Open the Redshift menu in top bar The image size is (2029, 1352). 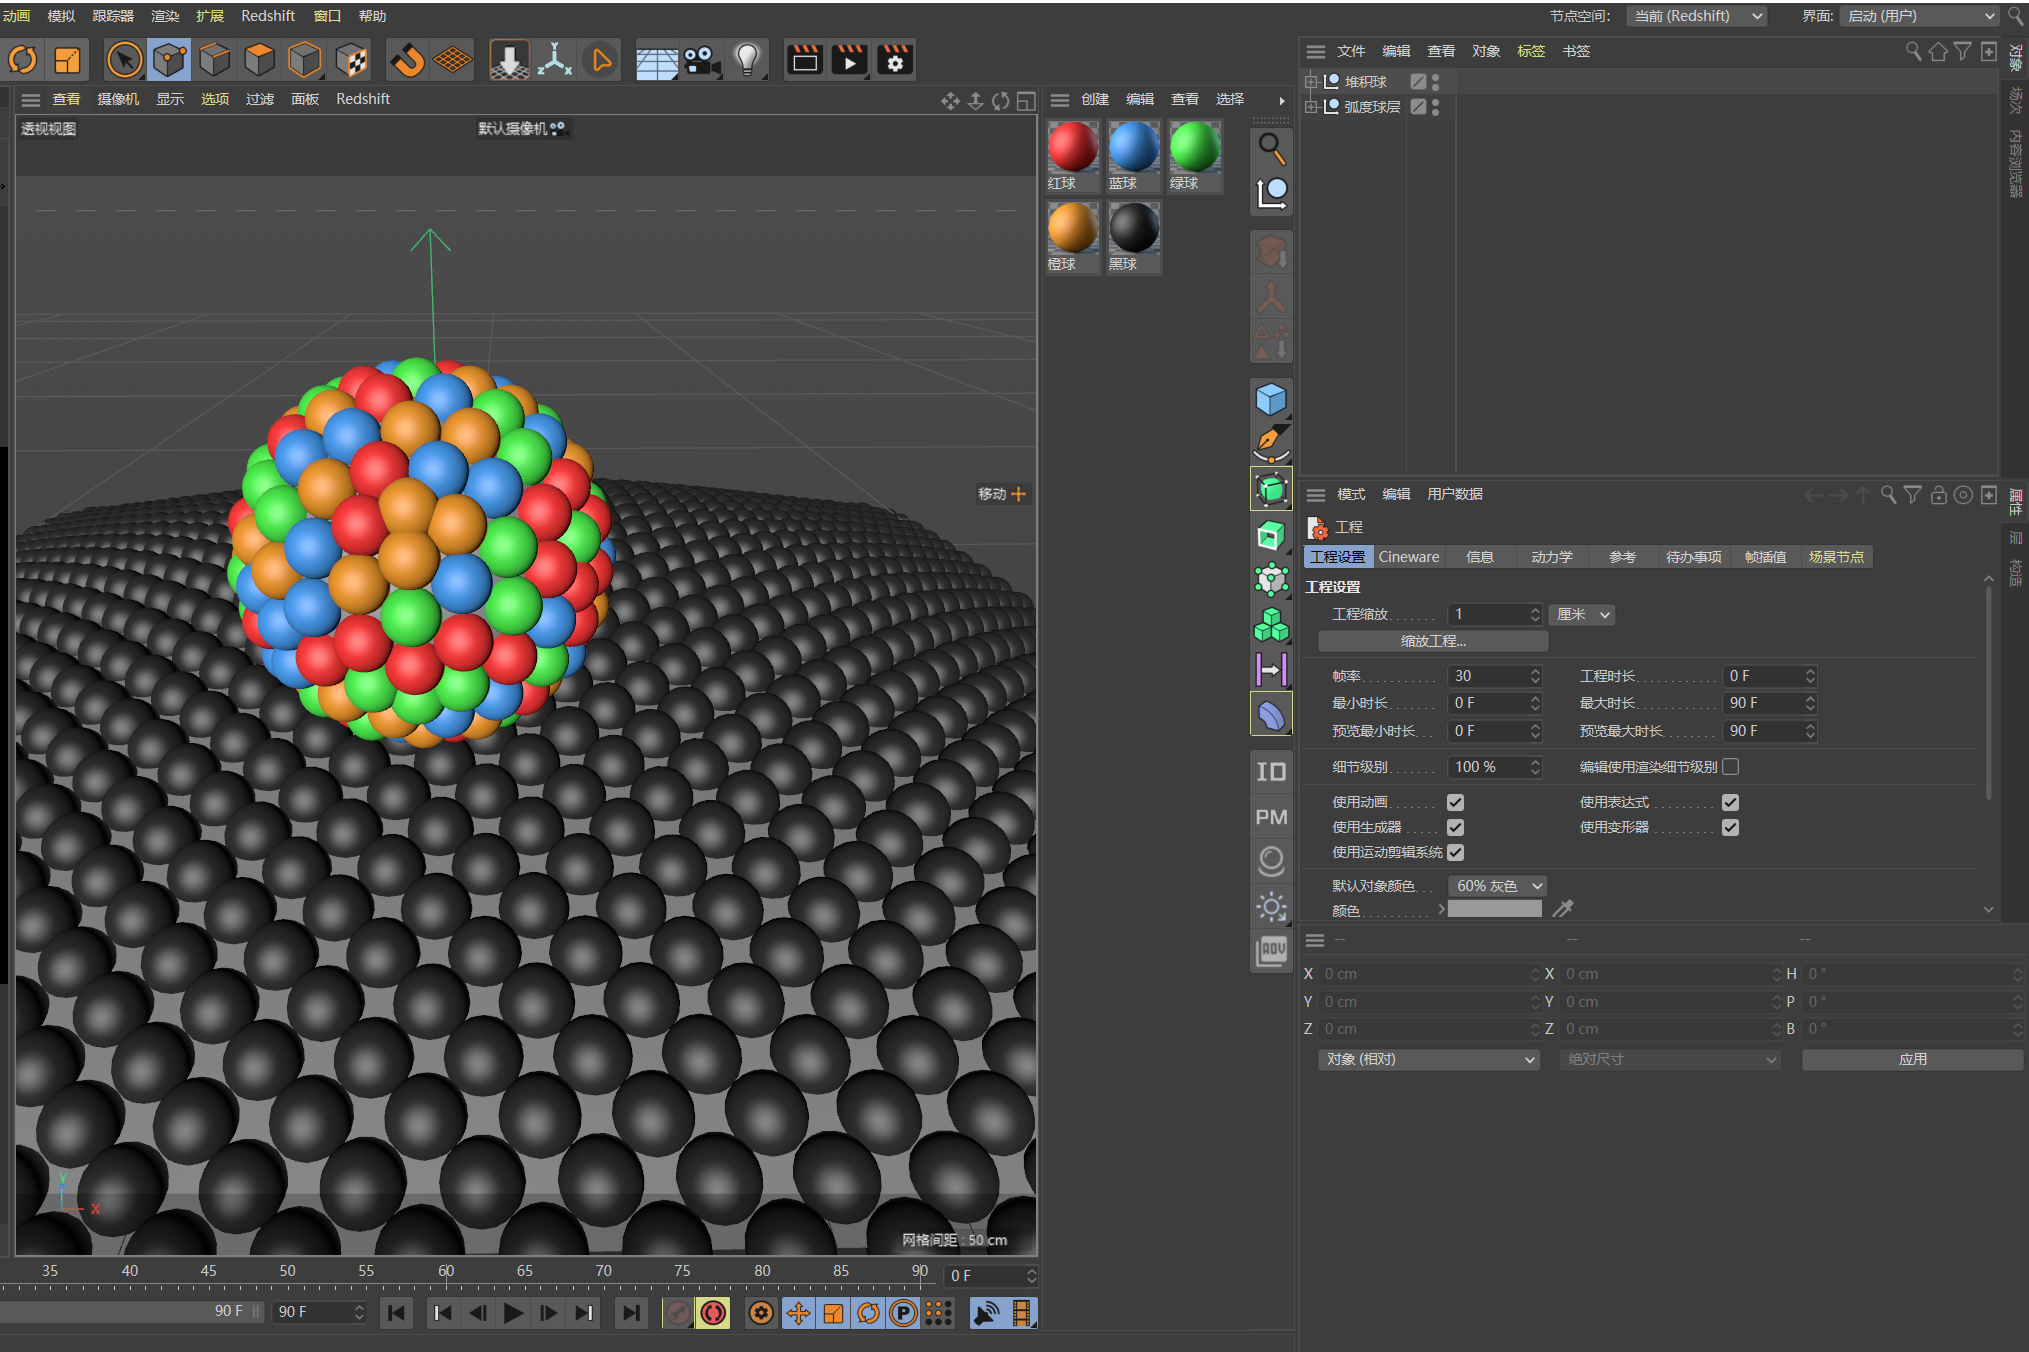point(268,16)
